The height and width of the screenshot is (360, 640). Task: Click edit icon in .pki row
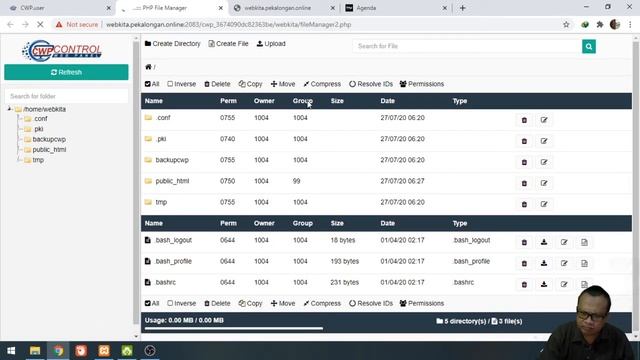pos(544,141)
